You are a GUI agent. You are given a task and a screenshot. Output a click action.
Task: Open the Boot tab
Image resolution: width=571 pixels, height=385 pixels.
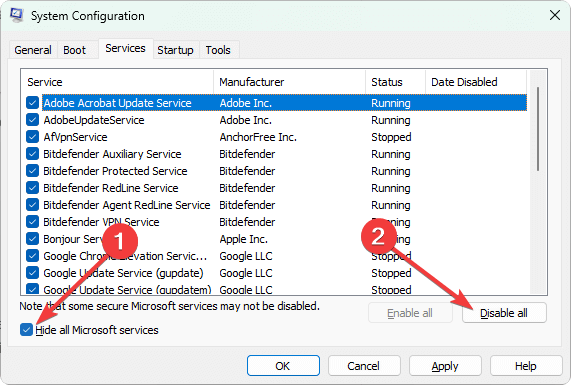[x=75, y=50]
